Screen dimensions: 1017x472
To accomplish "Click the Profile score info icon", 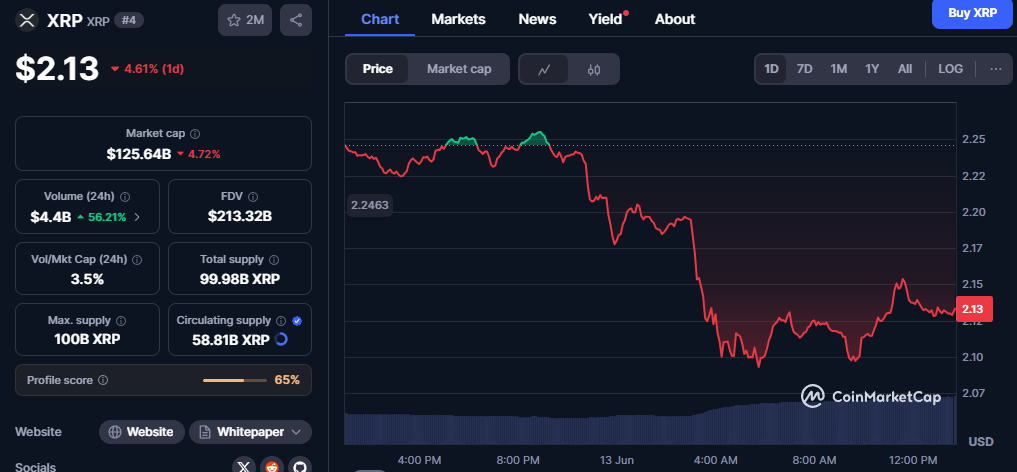I will (102, 380).
